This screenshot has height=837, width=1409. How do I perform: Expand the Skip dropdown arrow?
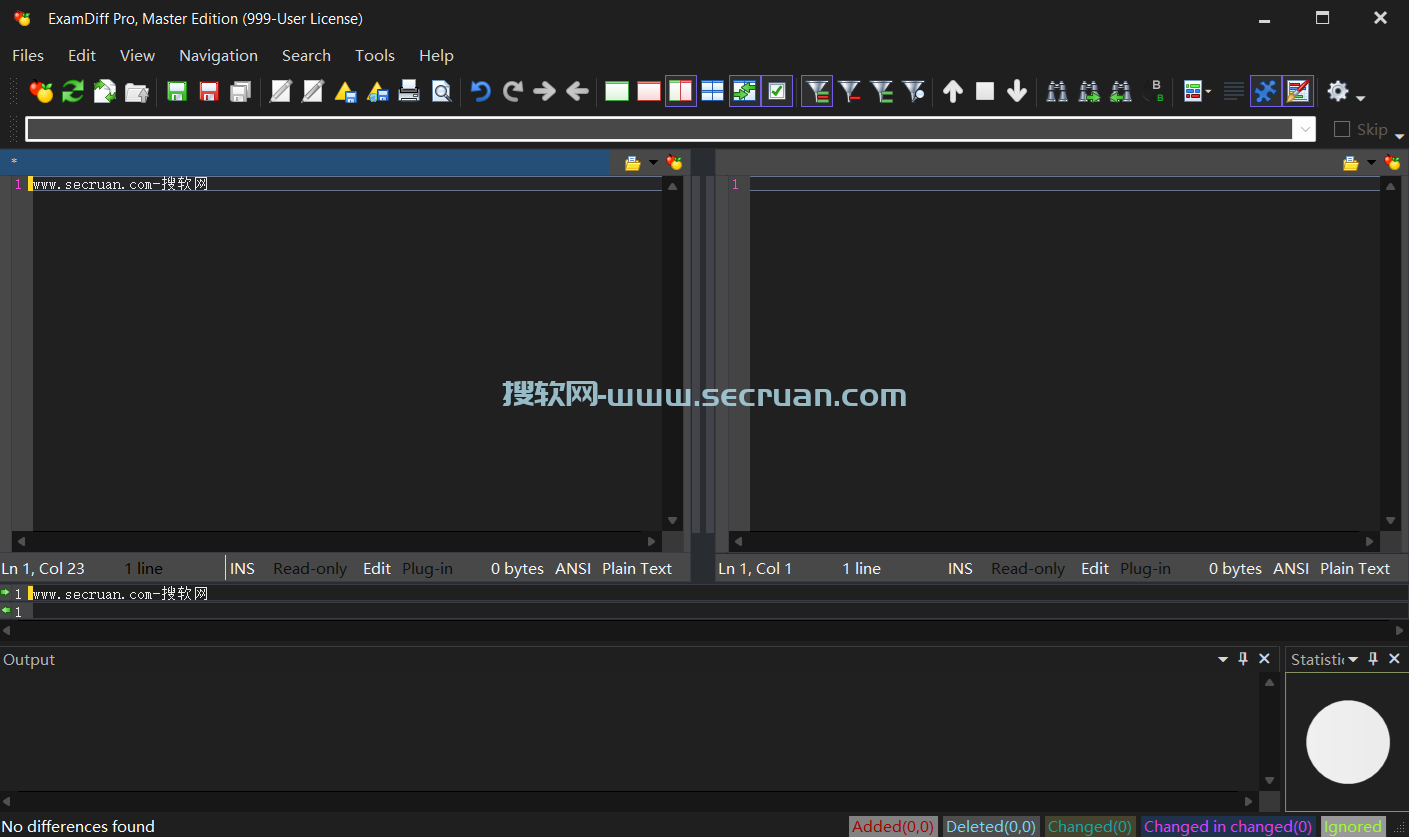tap(1399, 136)
